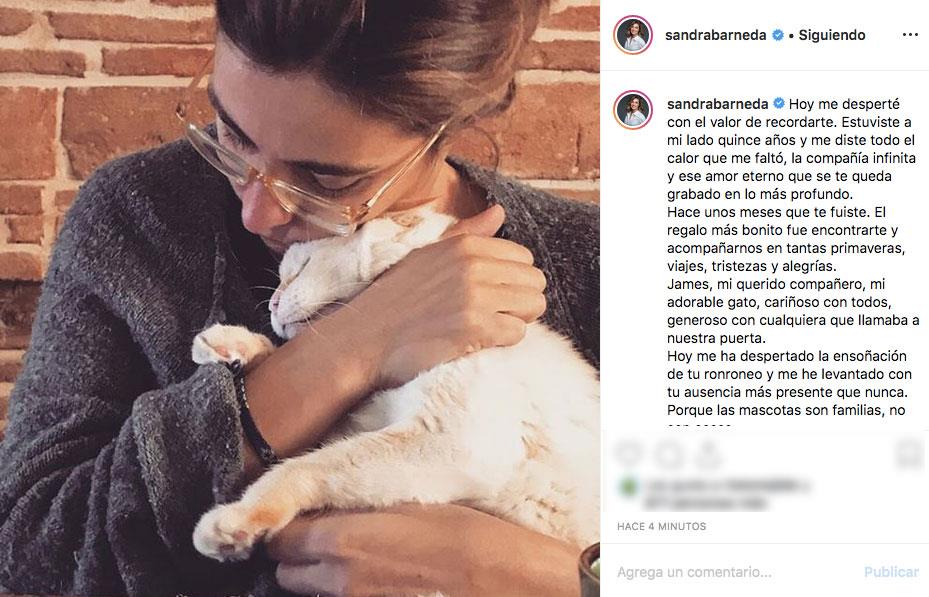Focus the Agrega un comentario field
This screenshot has width=929, height=597.
tap(735, 572)
